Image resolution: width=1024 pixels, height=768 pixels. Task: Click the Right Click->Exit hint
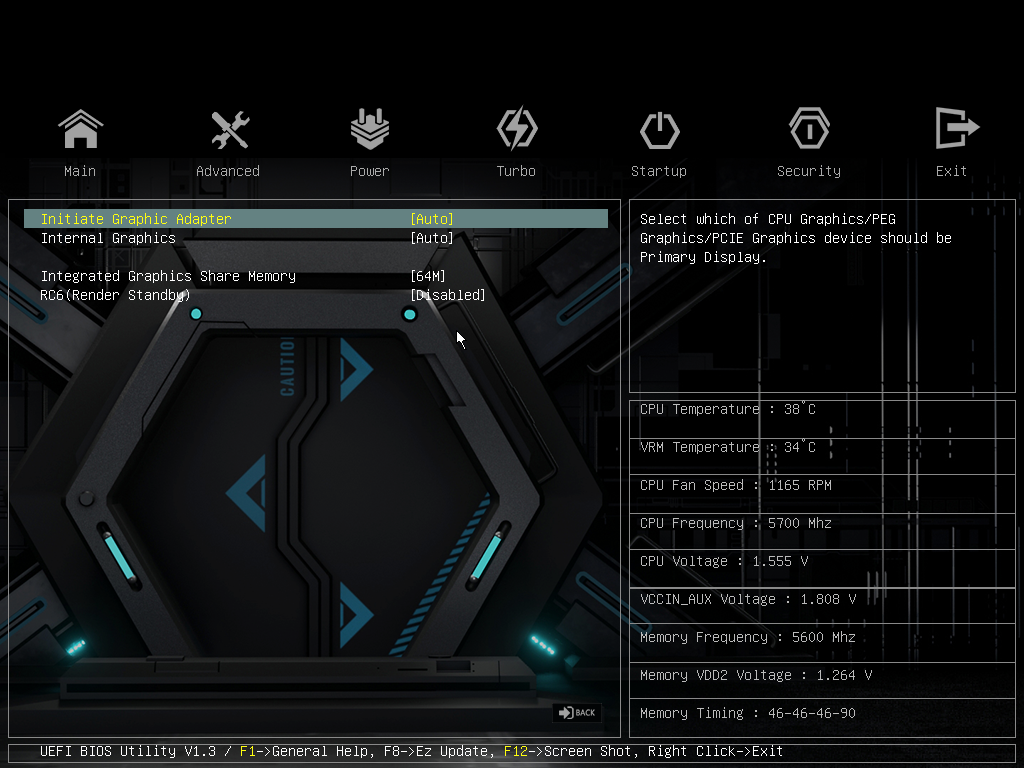click(715, 751)
